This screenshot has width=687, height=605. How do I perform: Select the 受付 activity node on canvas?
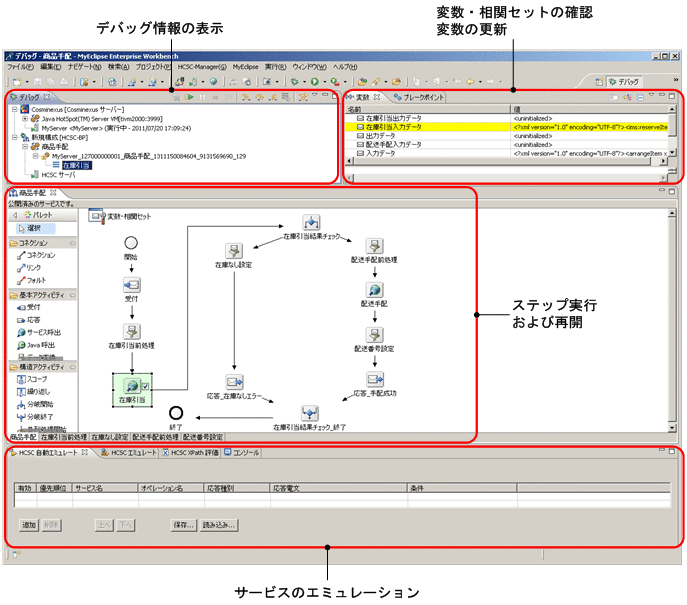pos(131,285)
